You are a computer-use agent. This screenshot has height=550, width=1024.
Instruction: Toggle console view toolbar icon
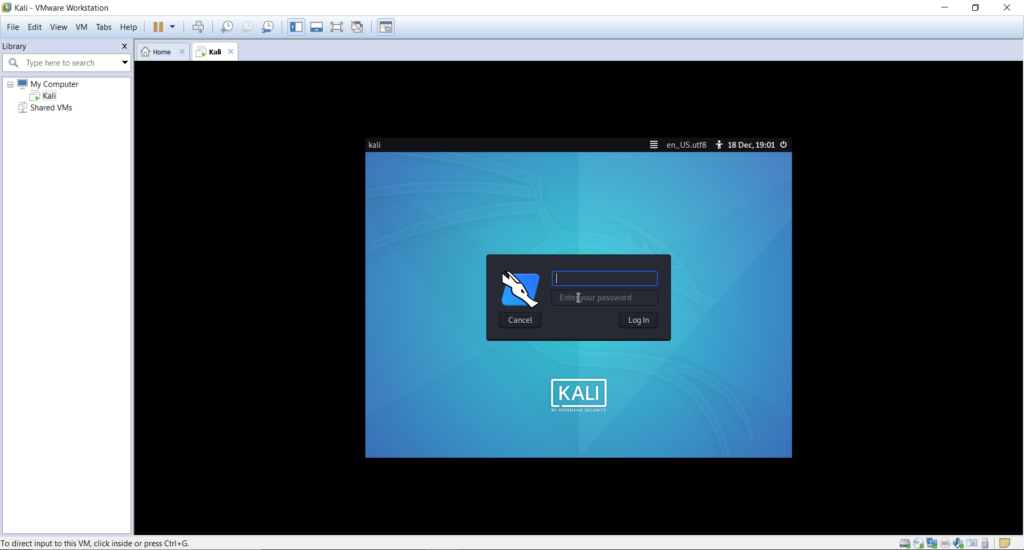(x=386, y=27)
